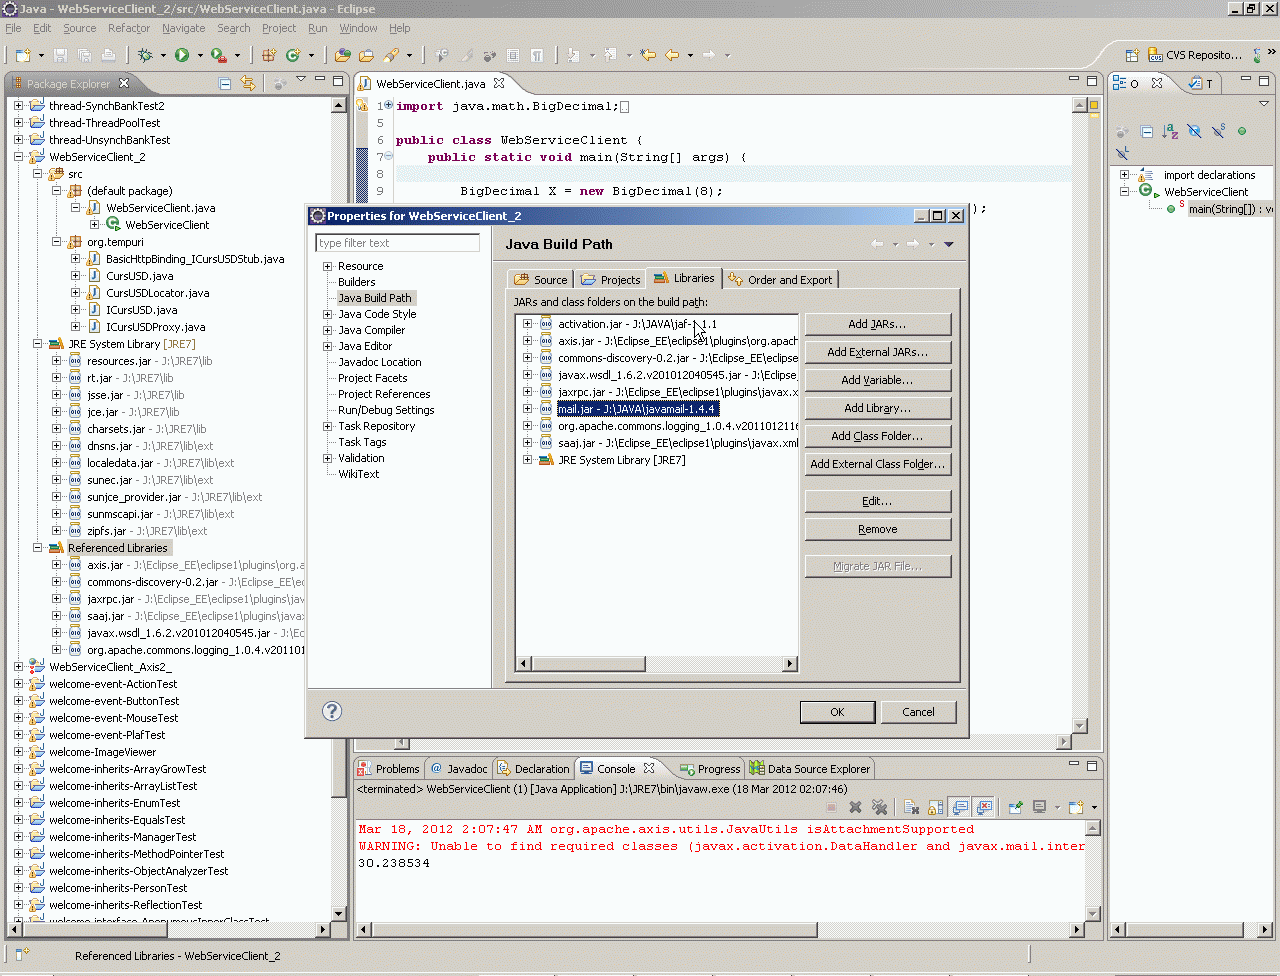1280x976 pixels.
Task: Open the Navigate menu
Action: tap(184, 28)
